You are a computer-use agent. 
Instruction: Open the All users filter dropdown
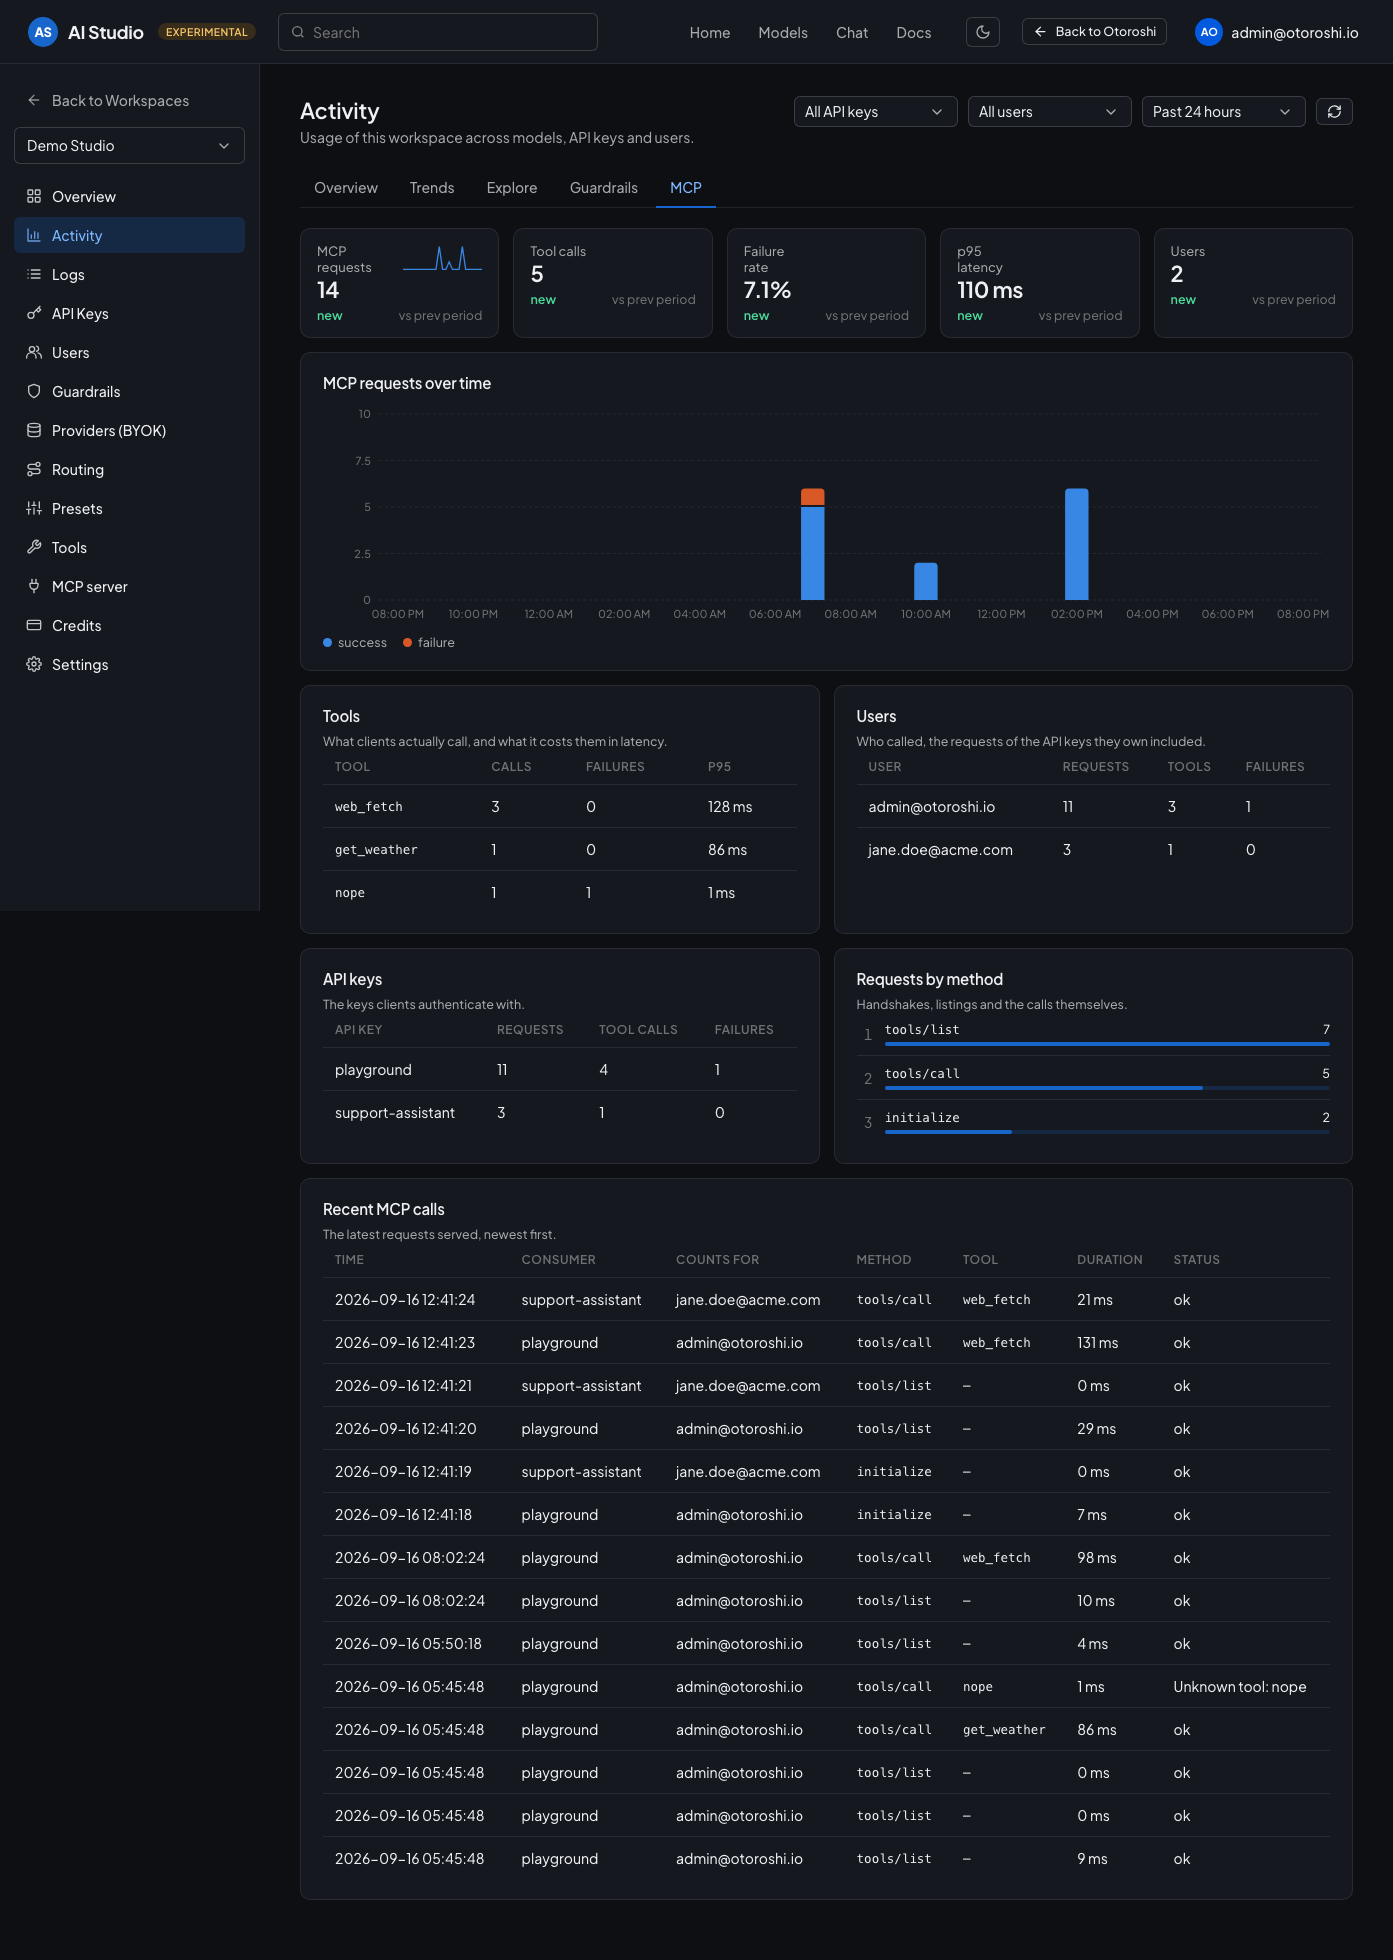pyautogui.click(x=1049, y=111)
